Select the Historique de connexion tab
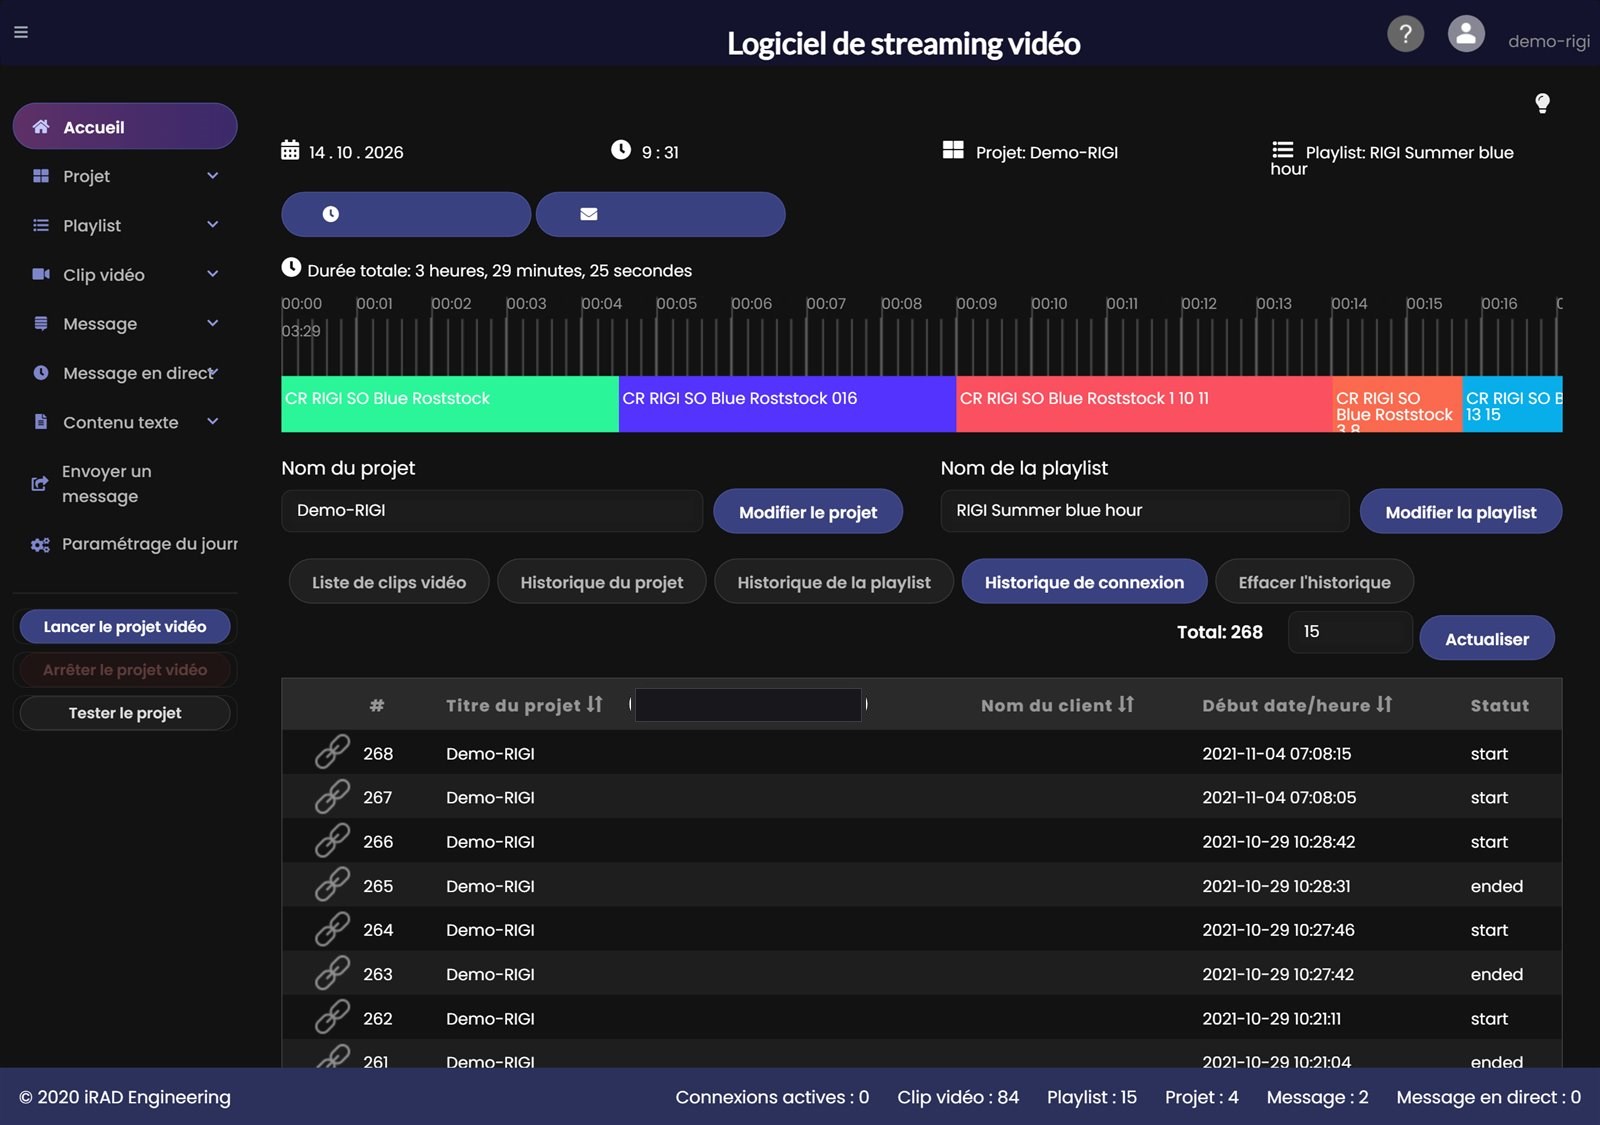 [x=1084, y=582]
